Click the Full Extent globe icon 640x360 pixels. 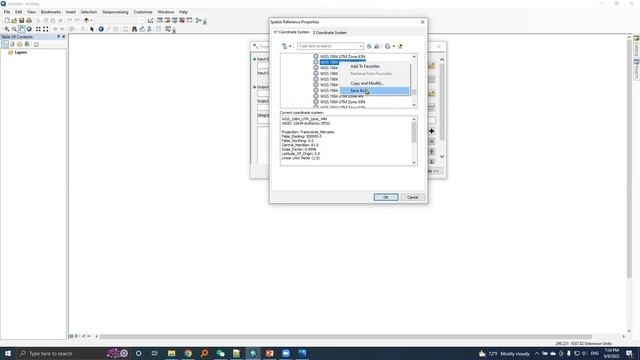[29, 29]
